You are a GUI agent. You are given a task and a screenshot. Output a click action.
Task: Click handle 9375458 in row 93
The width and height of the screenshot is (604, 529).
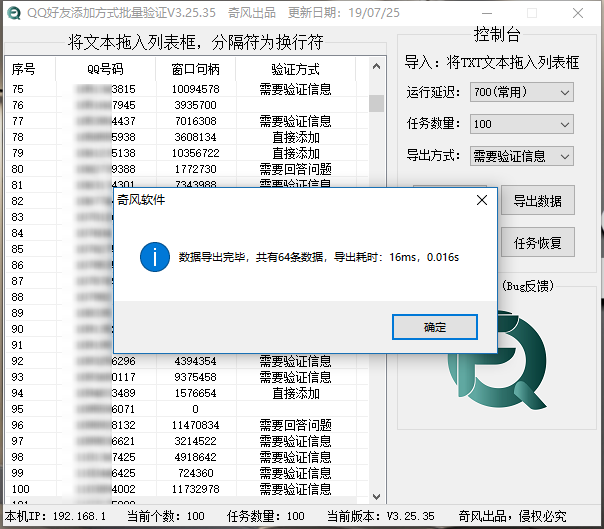click(x=196, y=377)
